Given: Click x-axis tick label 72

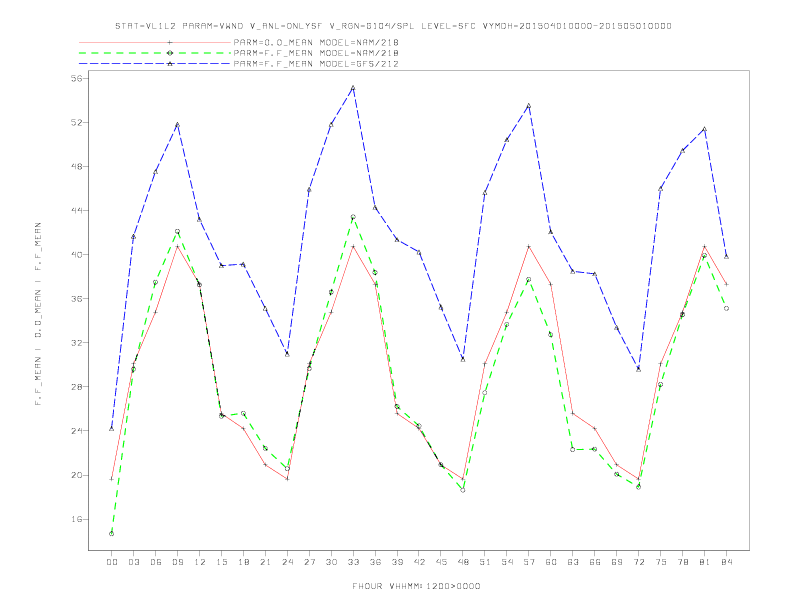Looking at the screenshot, I should pyautogui.click(x=638, y=562).
